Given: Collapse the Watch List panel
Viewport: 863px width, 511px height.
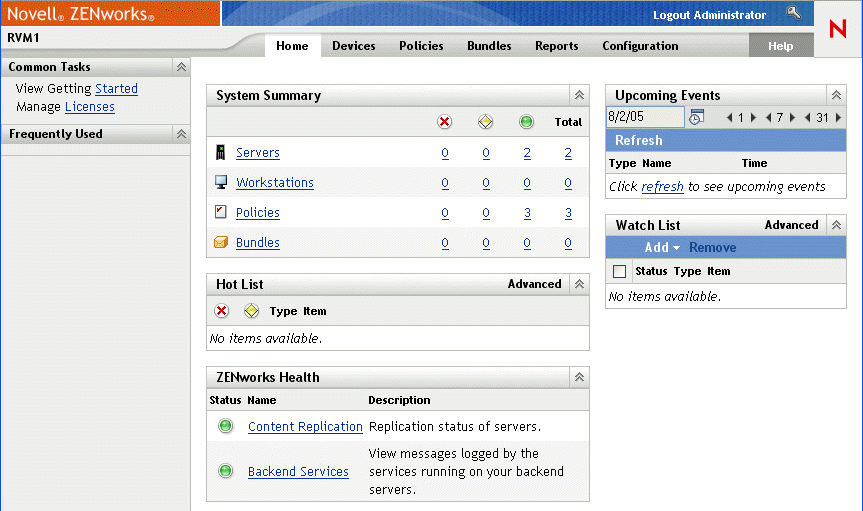Looking at the screenshot, I should click(x=836, y=225).
